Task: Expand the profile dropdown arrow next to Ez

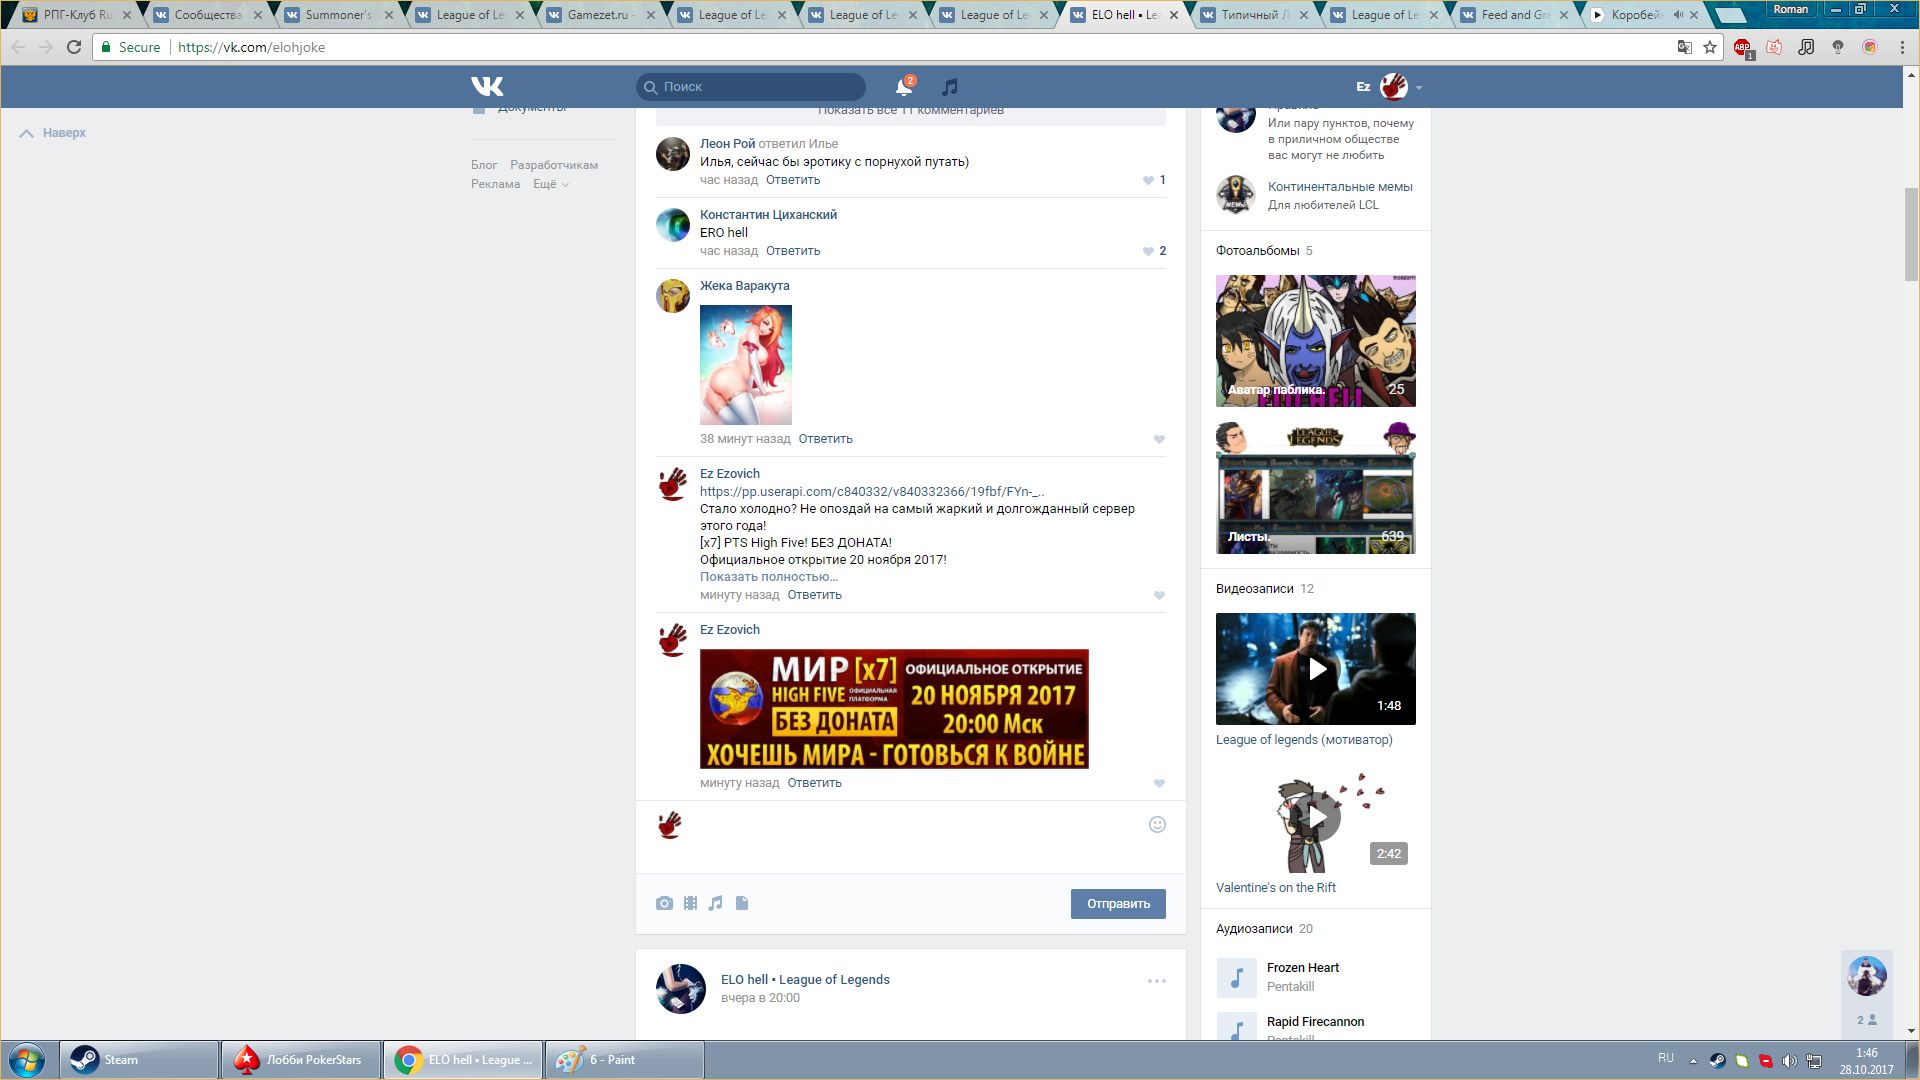Action: [x=1419, y=88]
